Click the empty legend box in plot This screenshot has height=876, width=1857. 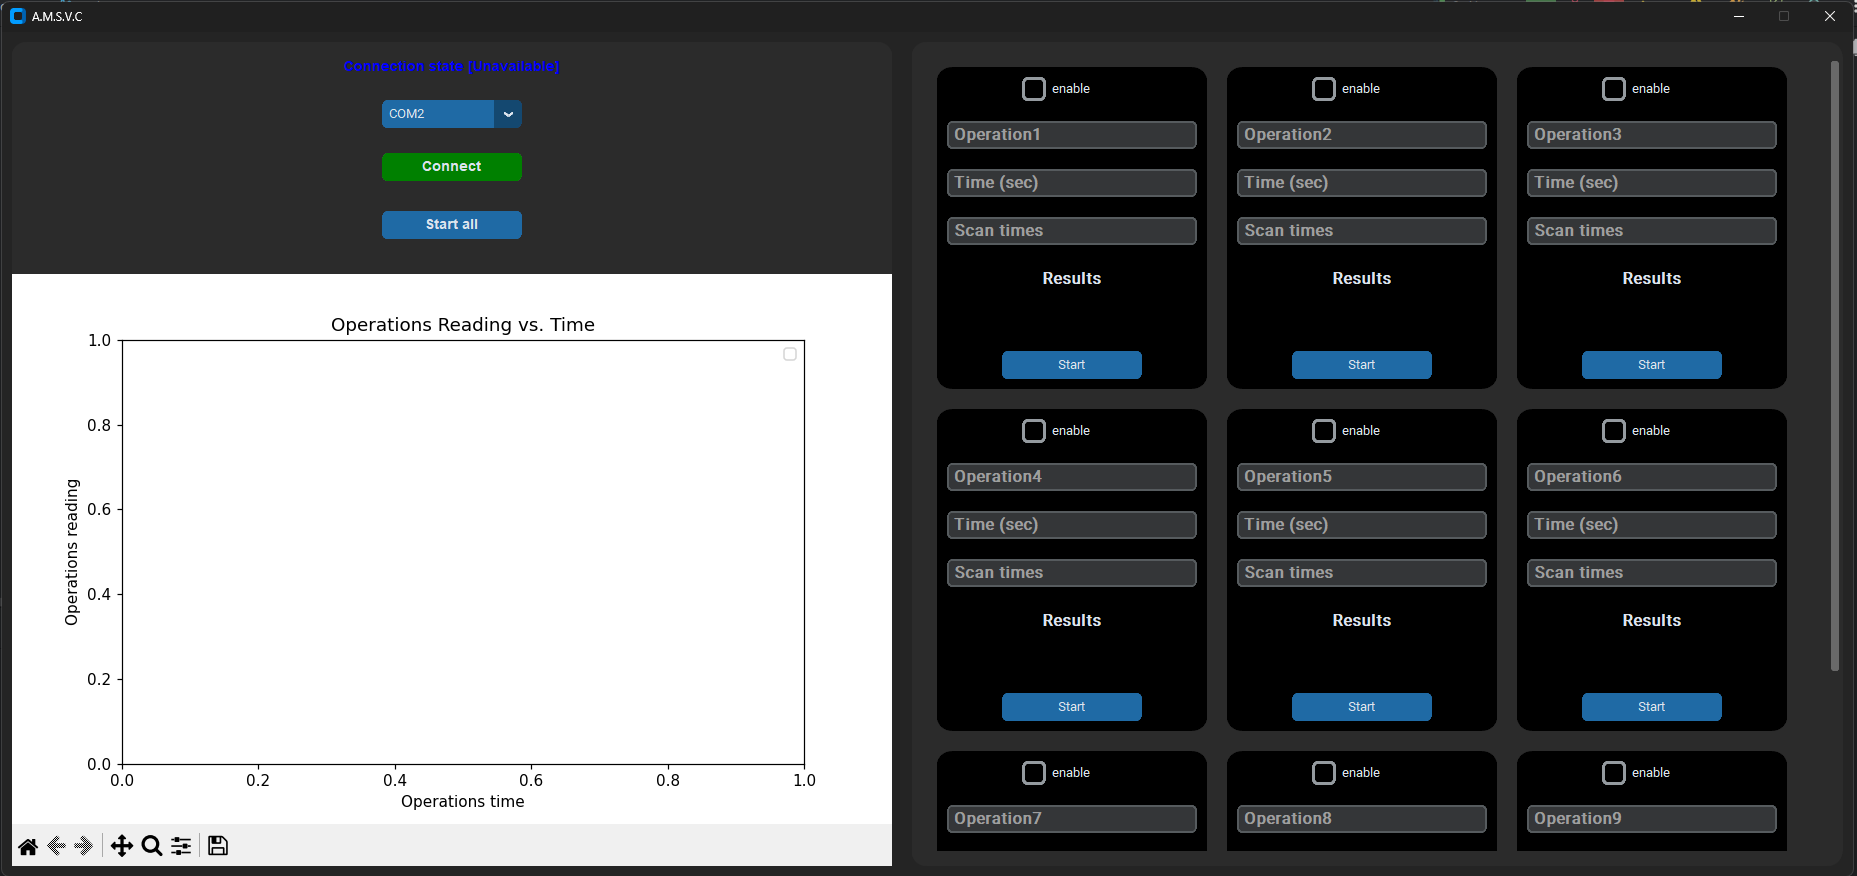(x=790, y=354)
